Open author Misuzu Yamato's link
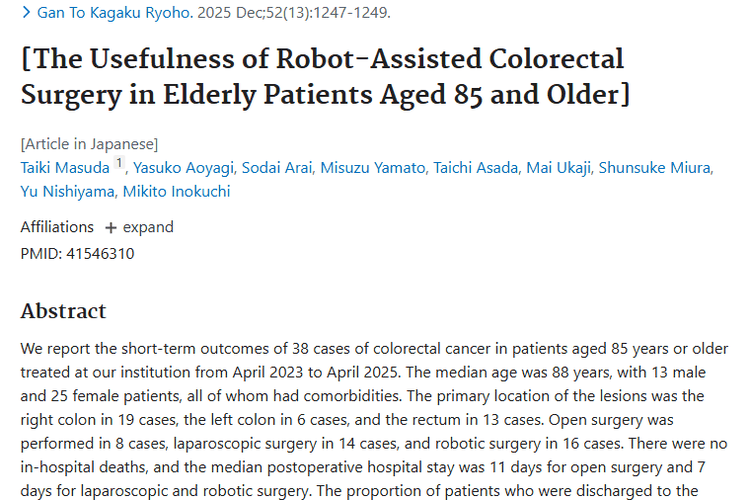This screenshot has width=750, height=500. pyautogui.click(x=371, y=167)
